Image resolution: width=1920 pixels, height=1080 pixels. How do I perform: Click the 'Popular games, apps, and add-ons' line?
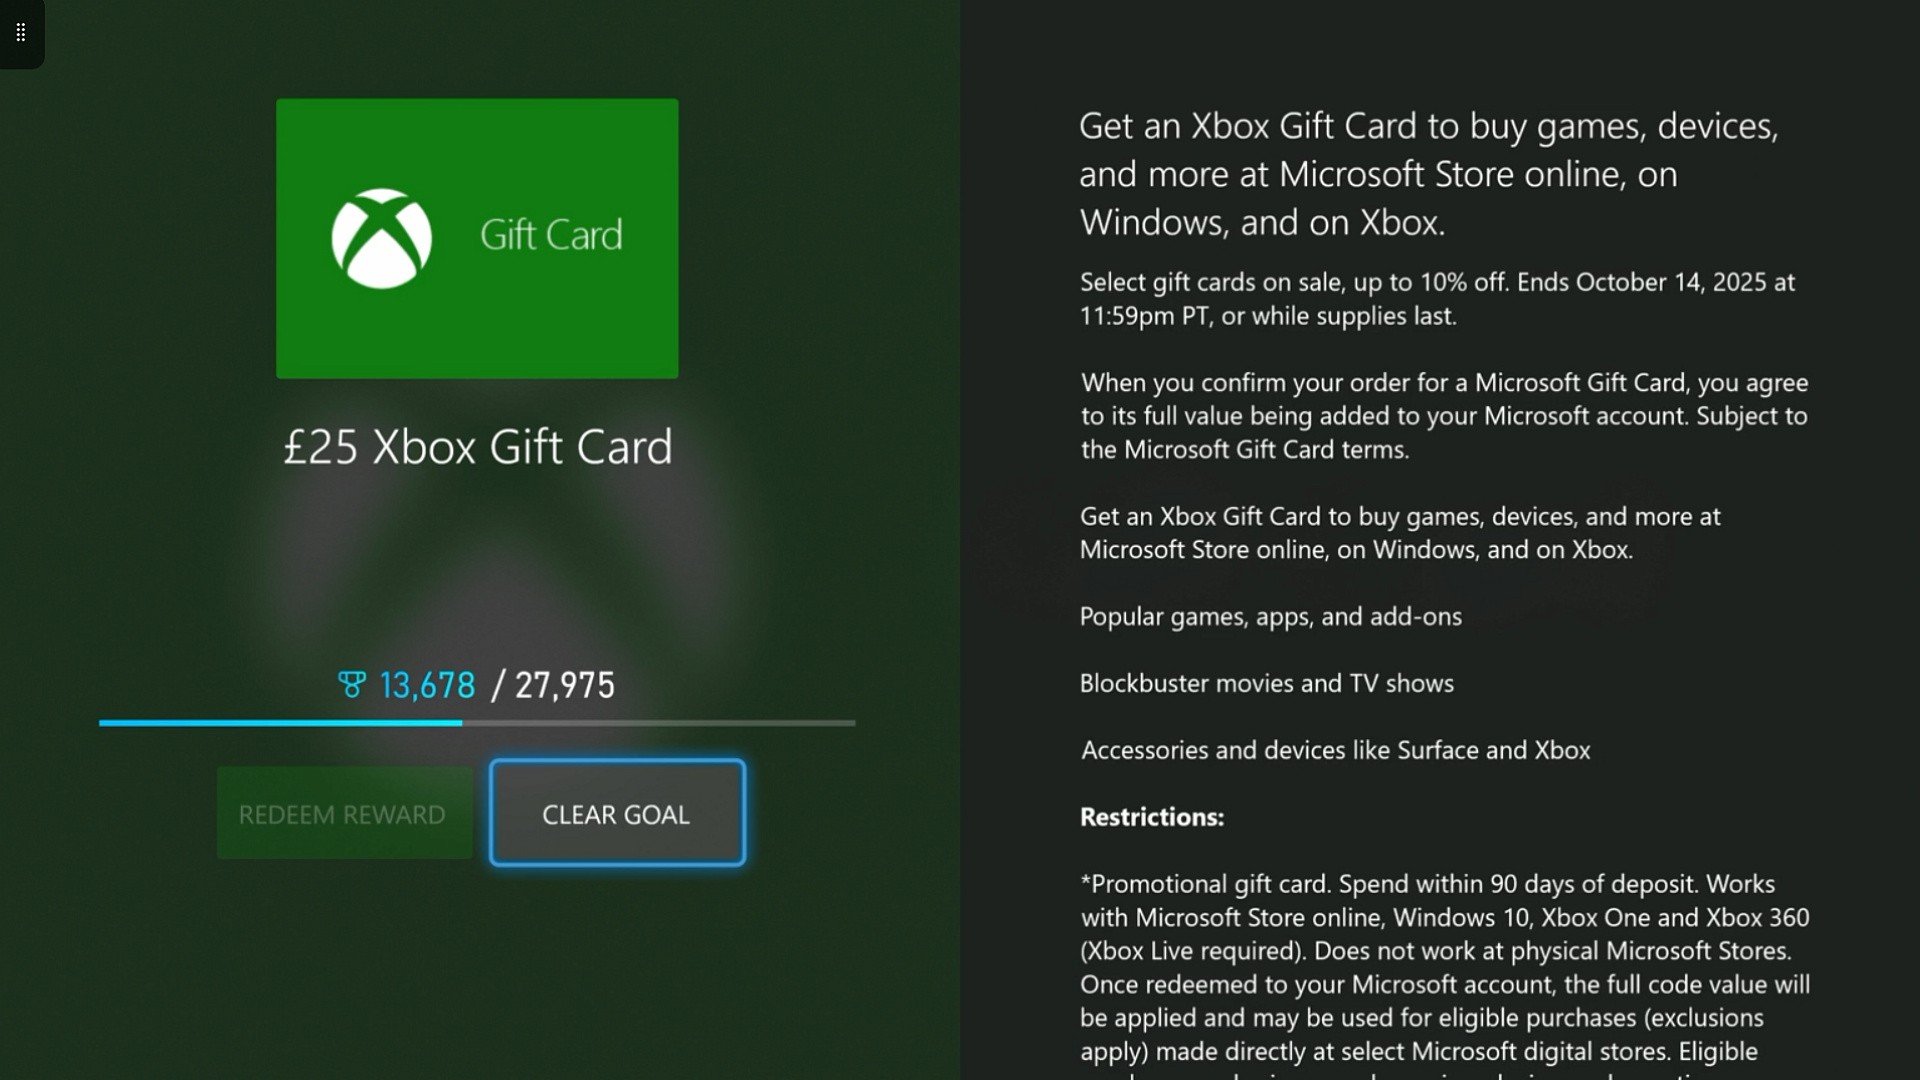(x=1270, y=617)
